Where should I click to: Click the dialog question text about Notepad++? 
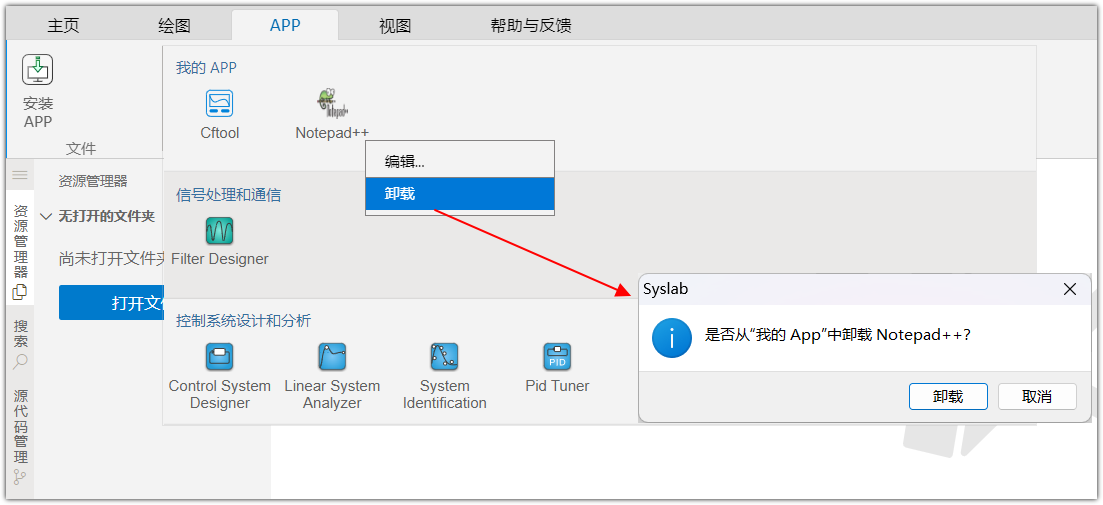(838, 335)
